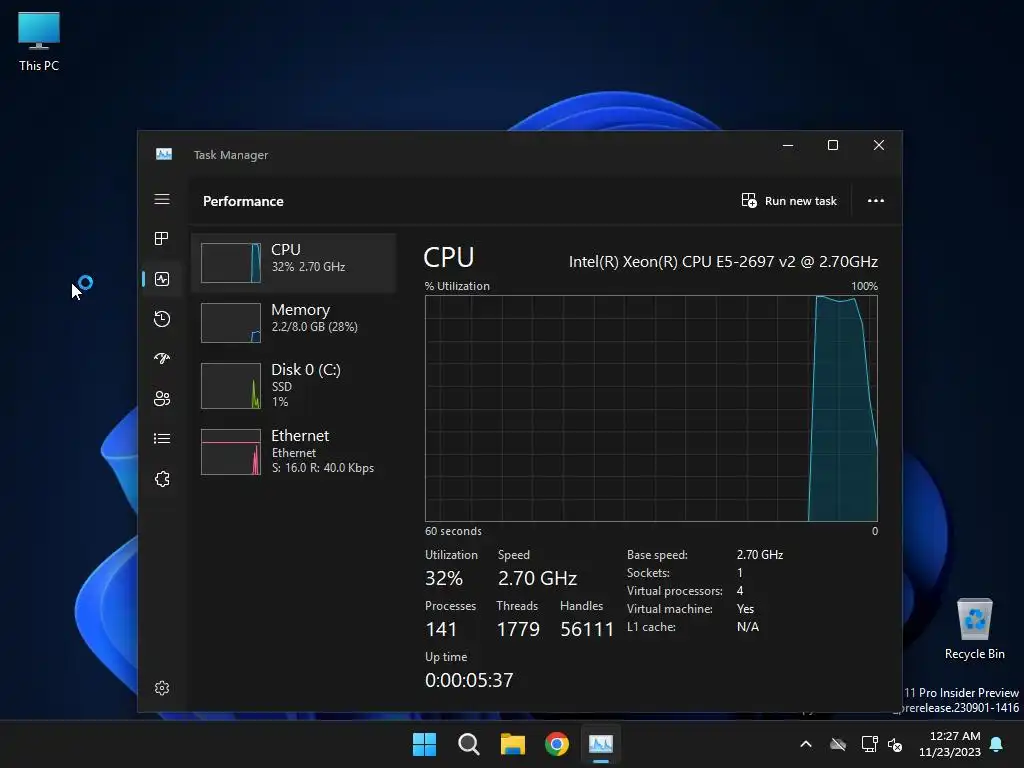Select the This PC desktop icon
The height and width of the screenshot is (768, 1024).
(39, 41)
